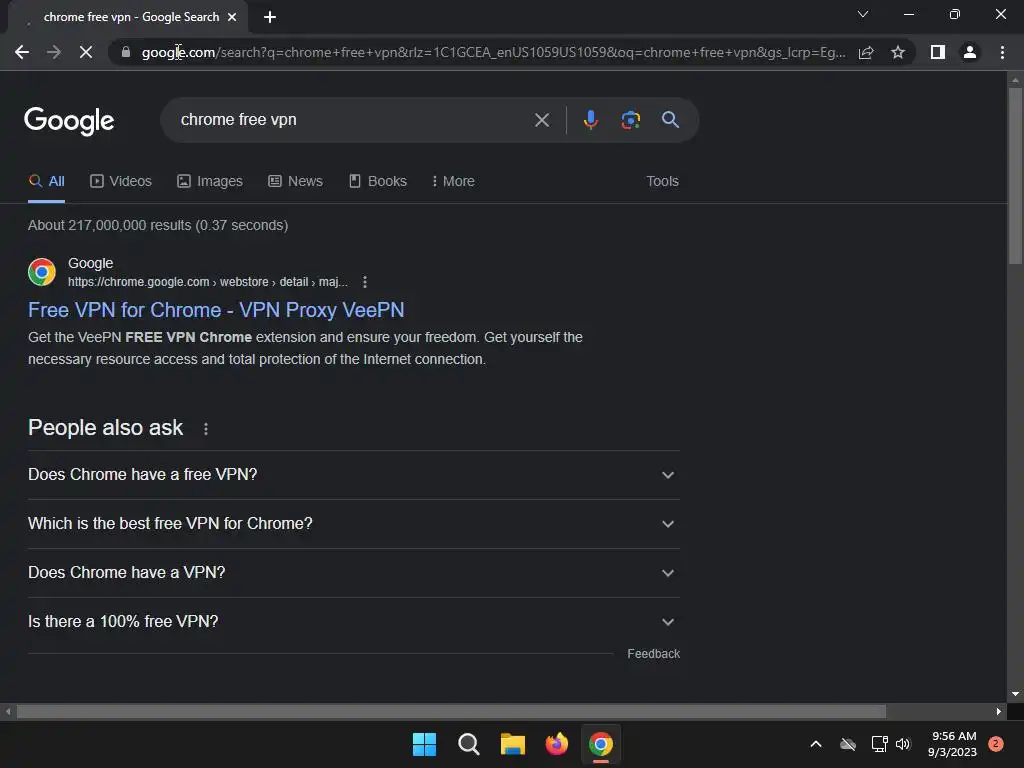Switch to Images results tab
This screenshot has height=768, width=1024.
(x=210, y=182)
